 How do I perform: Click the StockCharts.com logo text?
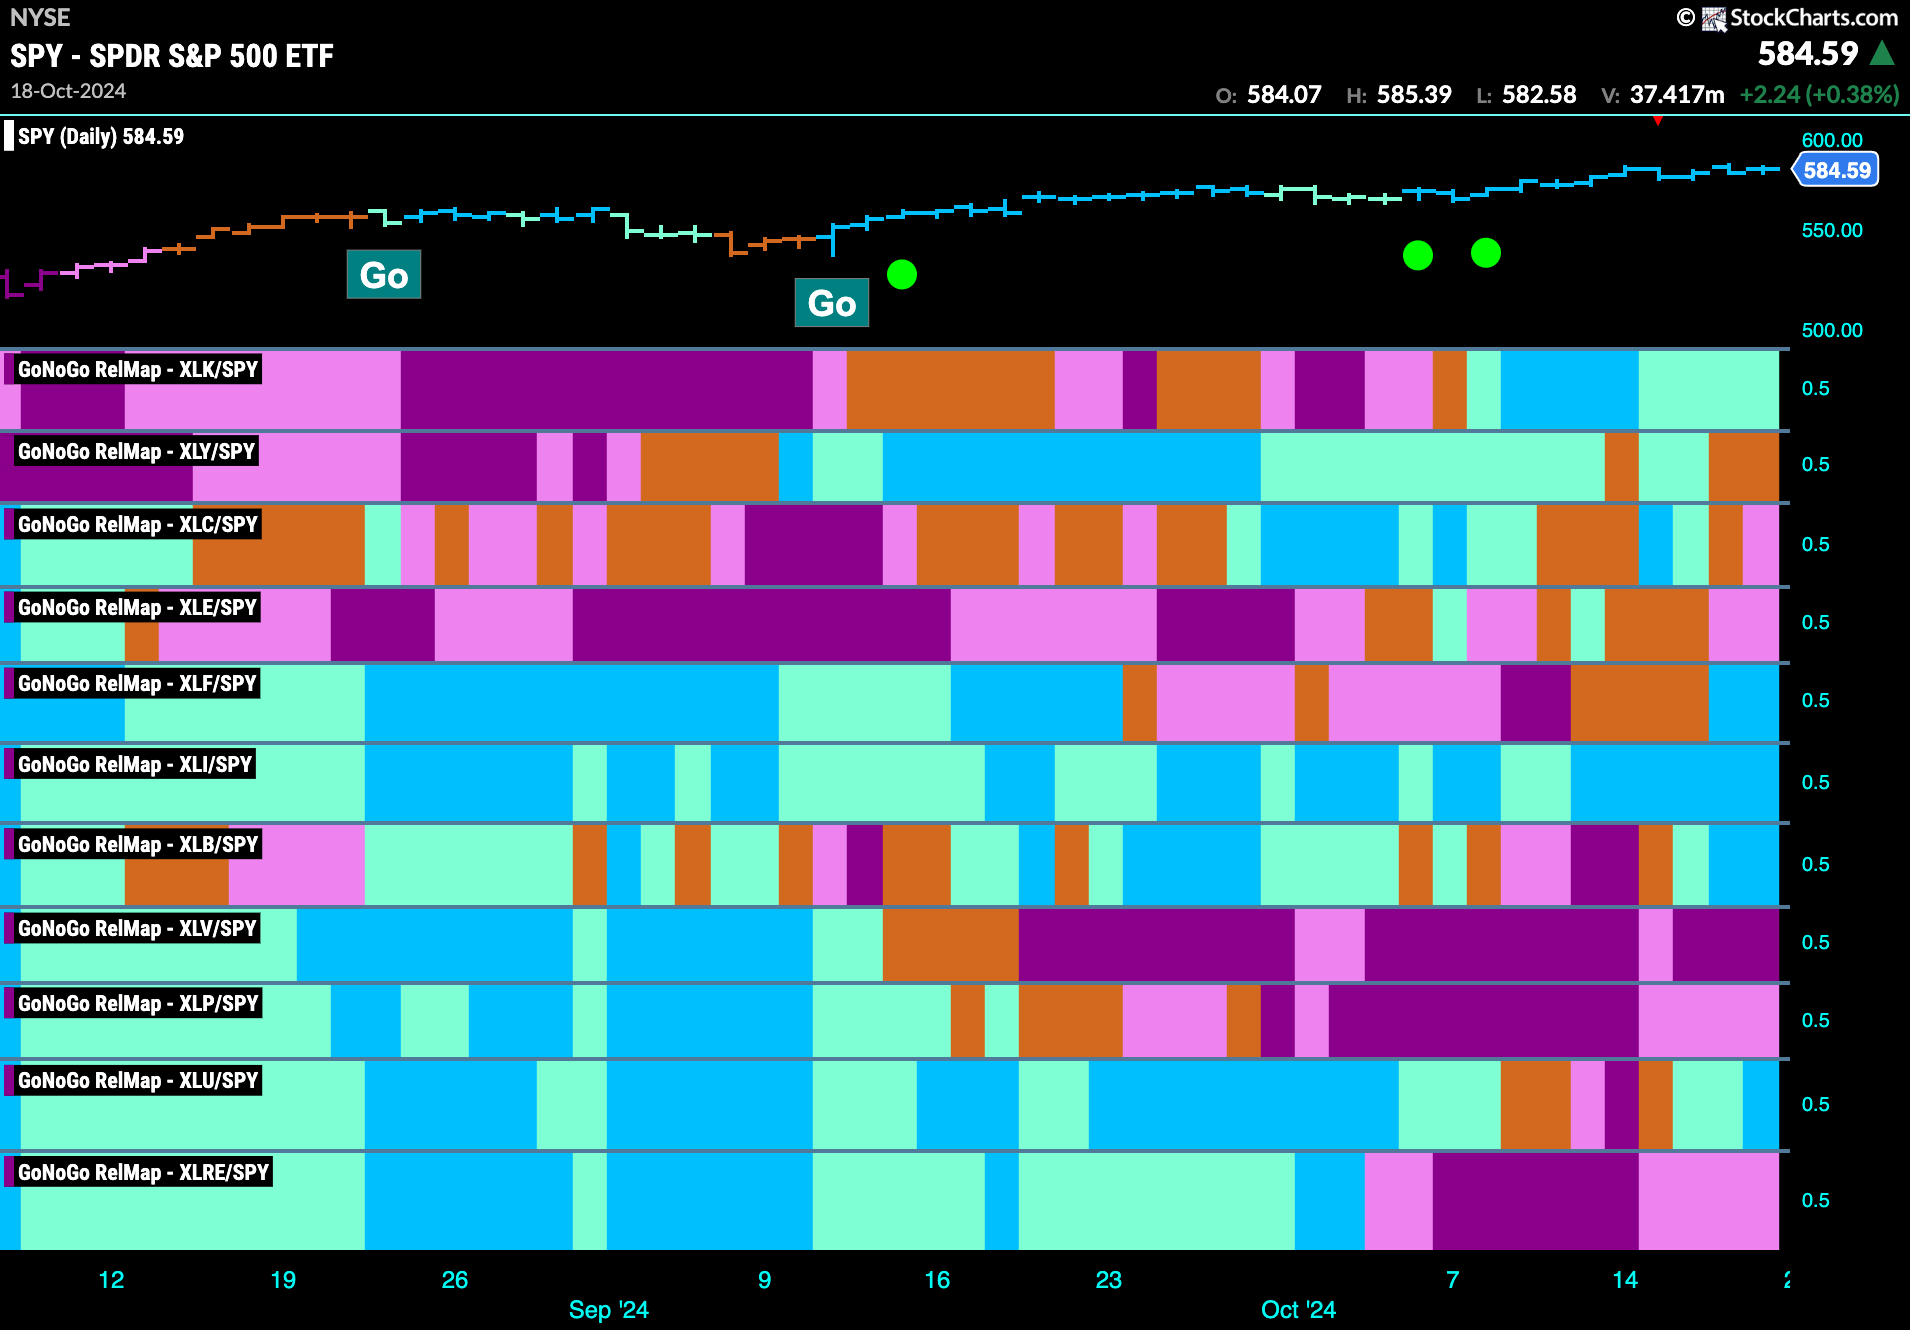pyautogui.click(x=1813, y=17)
